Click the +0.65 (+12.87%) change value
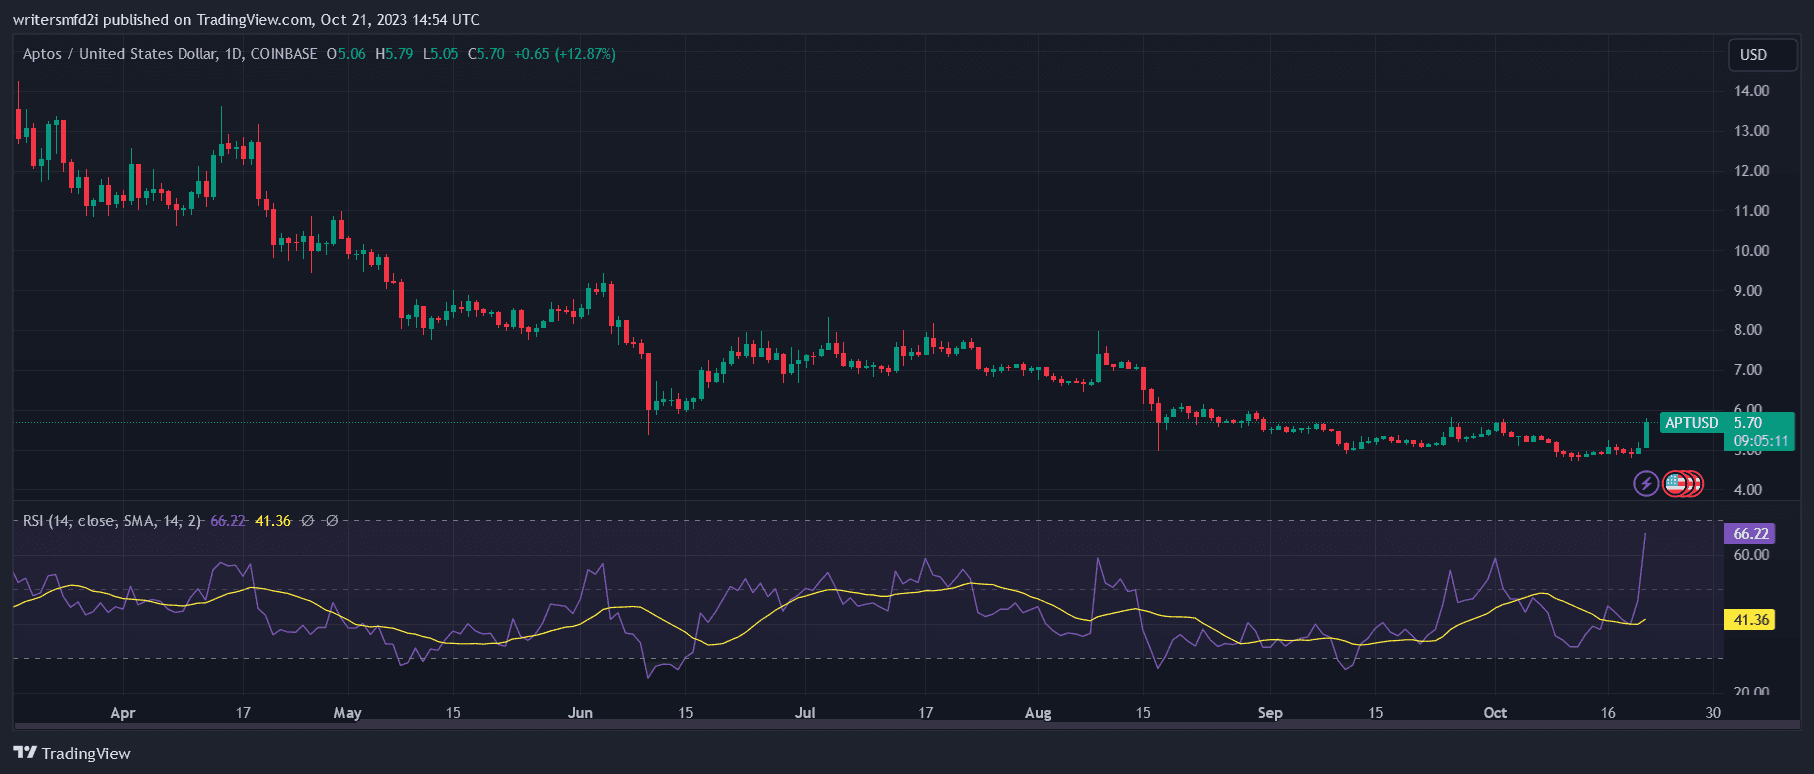Image resolution: width=1814 pixels, height=774 pixels. click(x=564, y=54)
